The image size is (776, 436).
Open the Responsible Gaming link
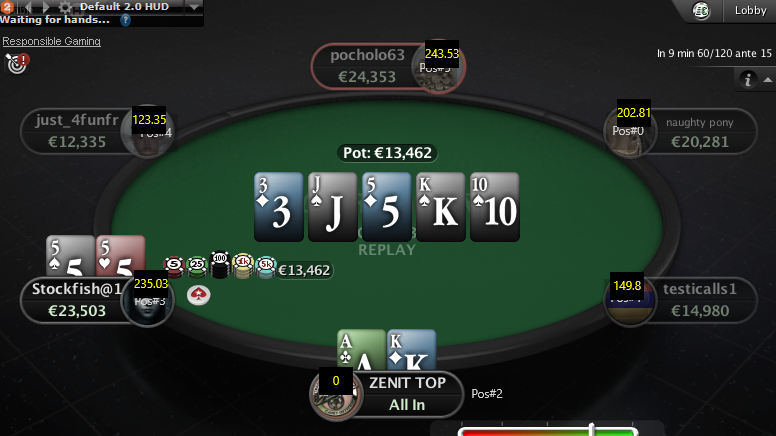click(51, 41)
